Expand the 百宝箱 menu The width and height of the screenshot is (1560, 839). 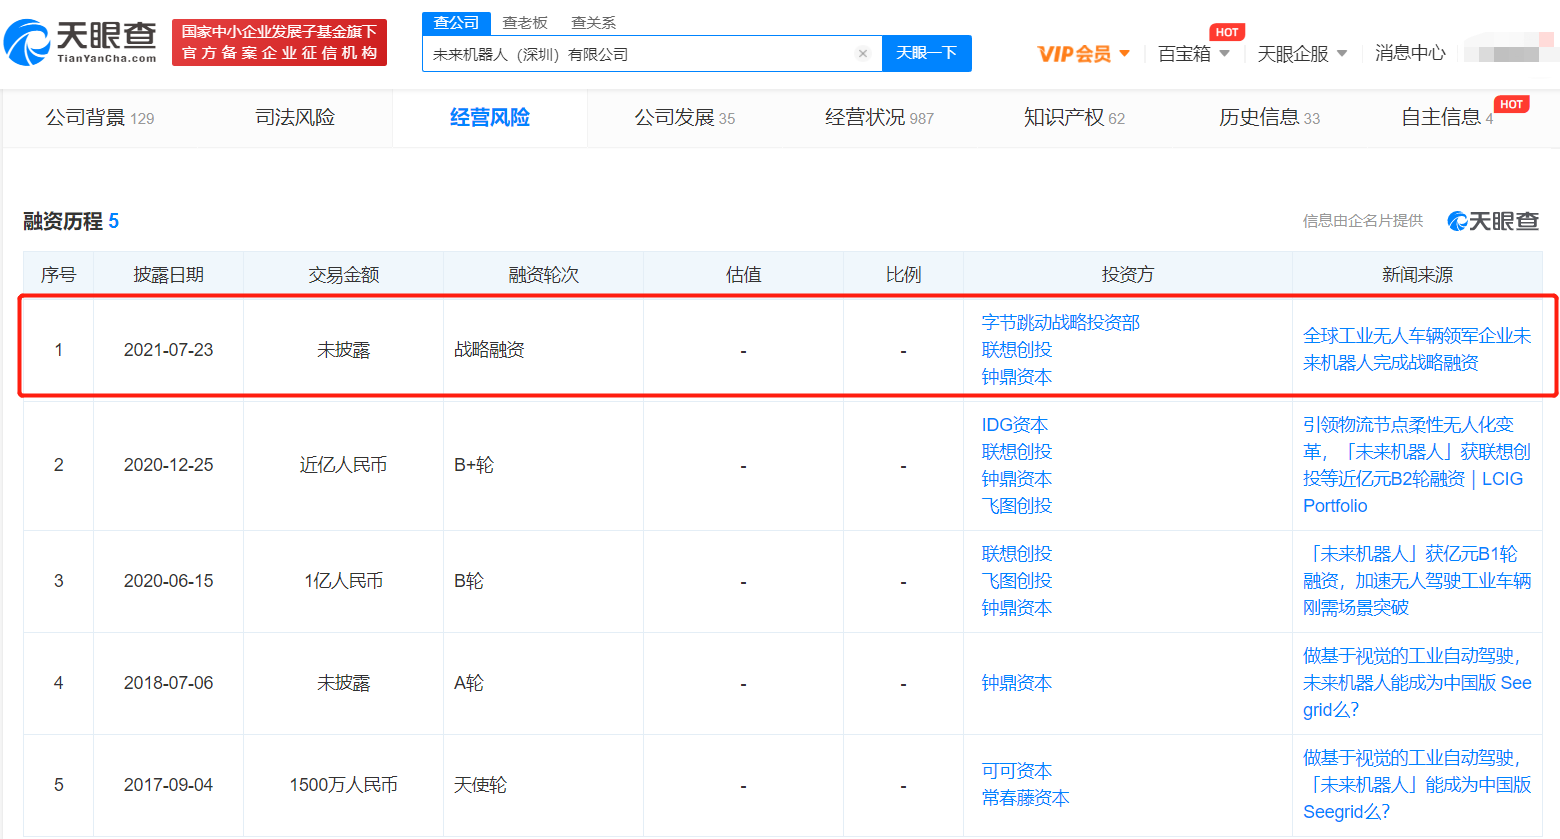pyautogui.click(x=1193, y=54)
